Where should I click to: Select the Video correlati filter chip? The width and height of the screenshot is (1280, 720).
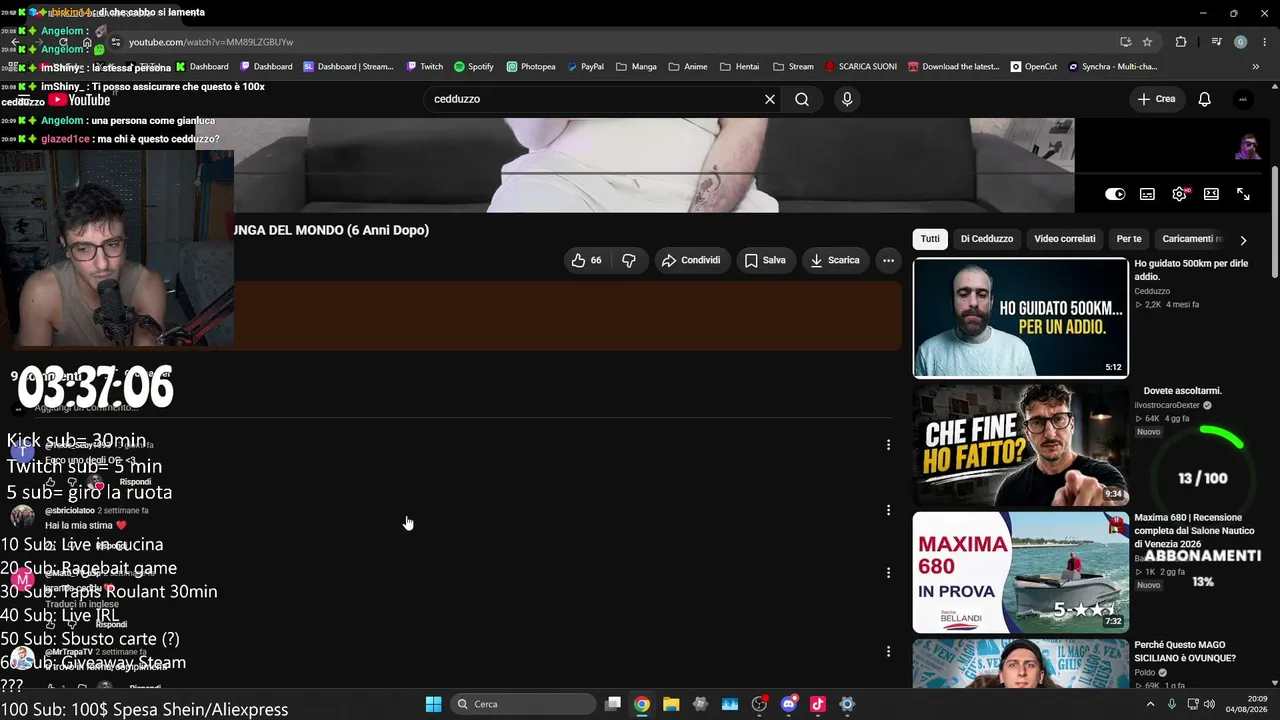pyautogui.click(x=1065, y=239)
